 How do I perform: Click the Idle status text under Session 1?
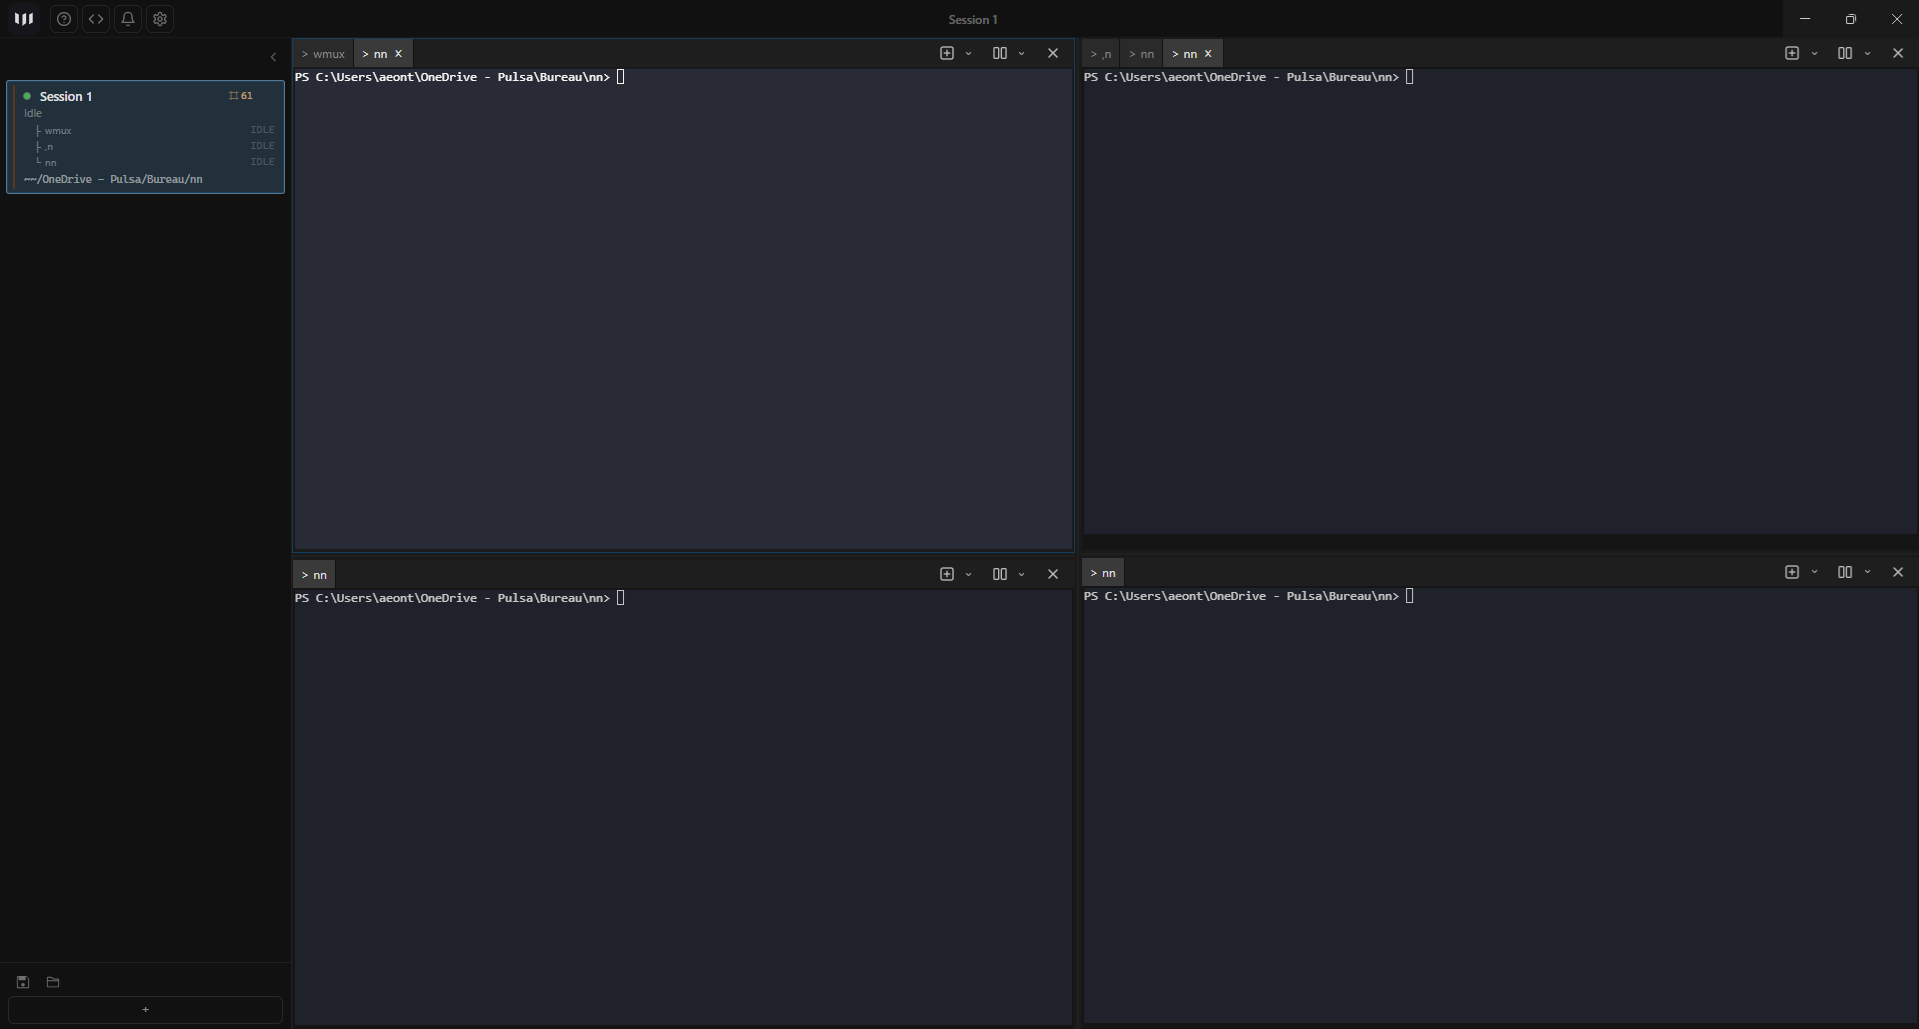[33, 113]
